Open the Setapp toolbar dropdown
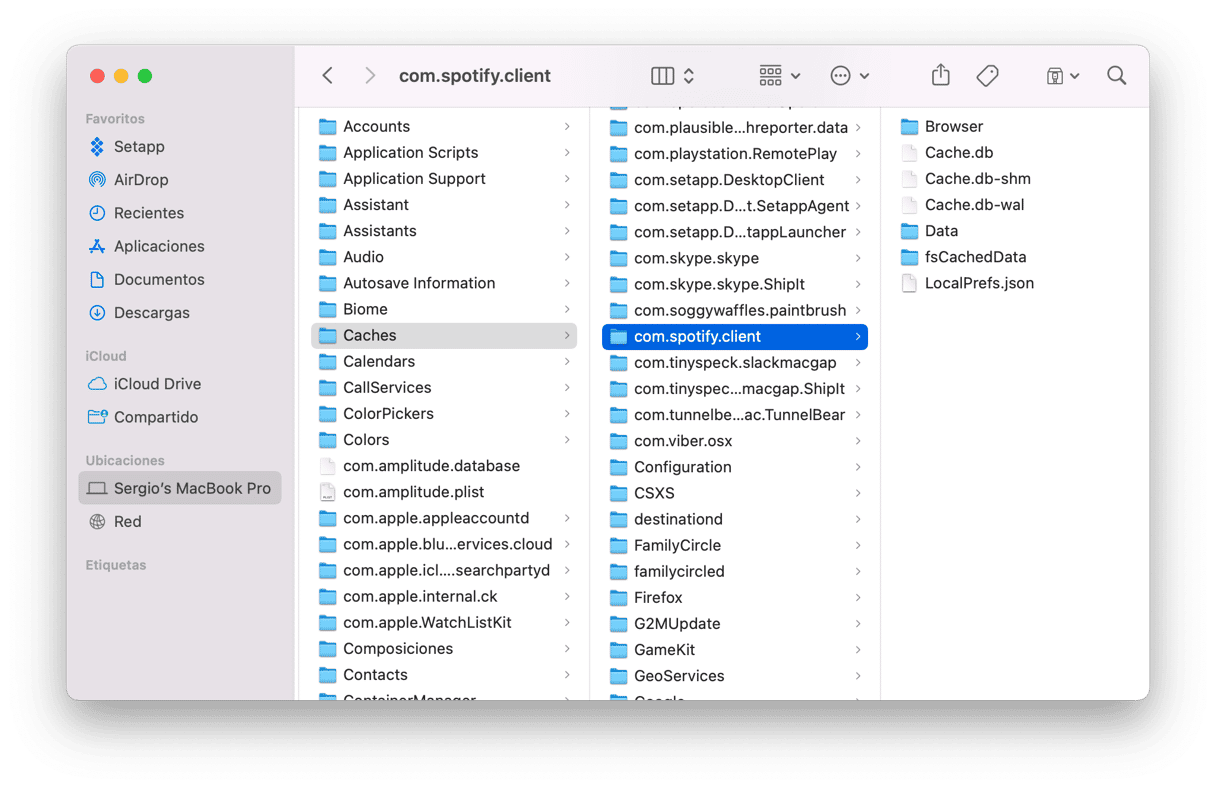 (x=1062, y=76)
